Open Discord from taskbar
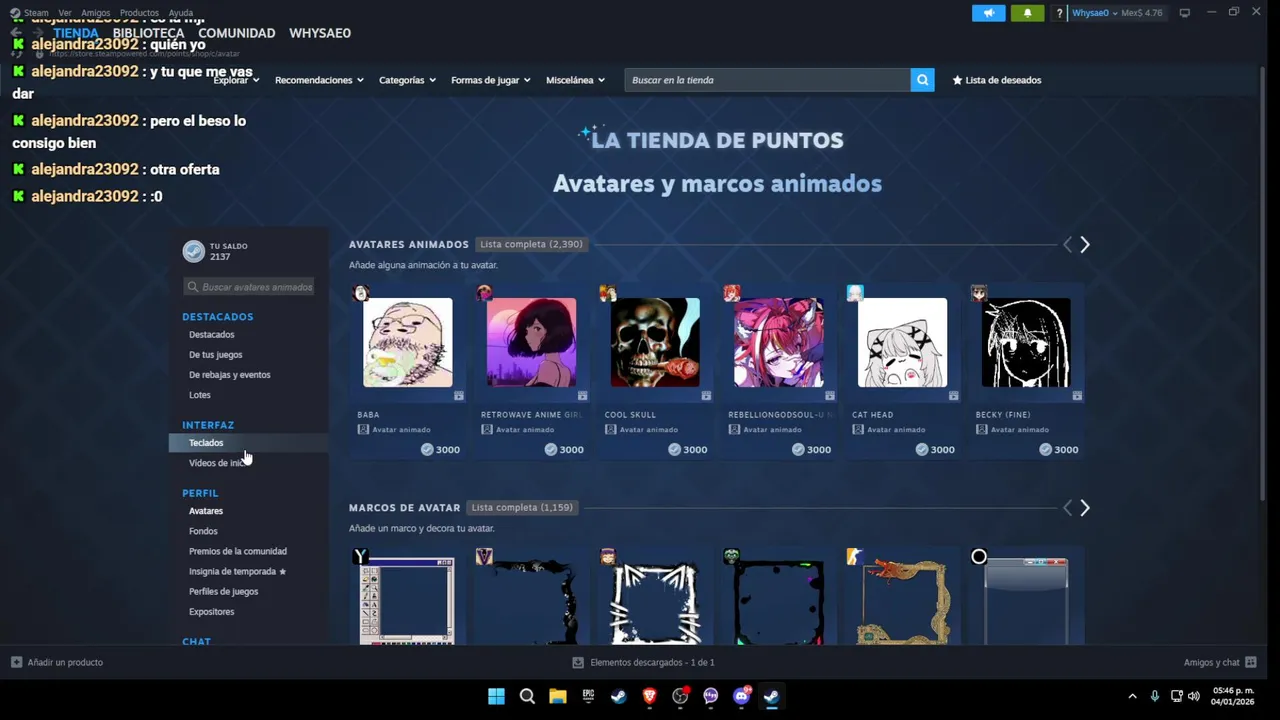The width and height of the screenshot is (1280, 720). tap(741, 697)
